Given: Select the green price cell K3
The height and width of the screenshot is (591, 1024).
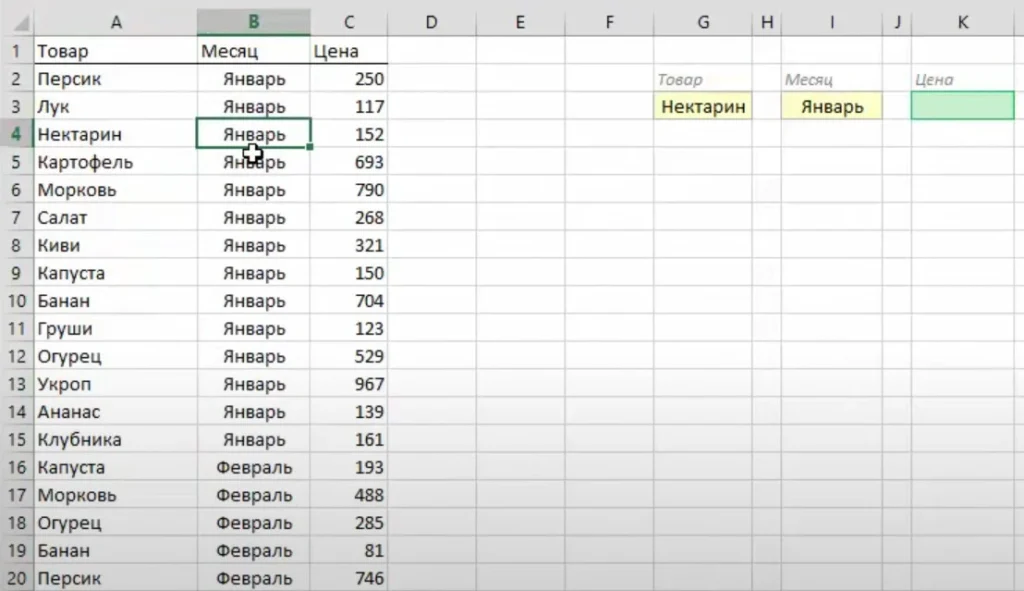Looking at the screenshot, I should pos(962,106).
